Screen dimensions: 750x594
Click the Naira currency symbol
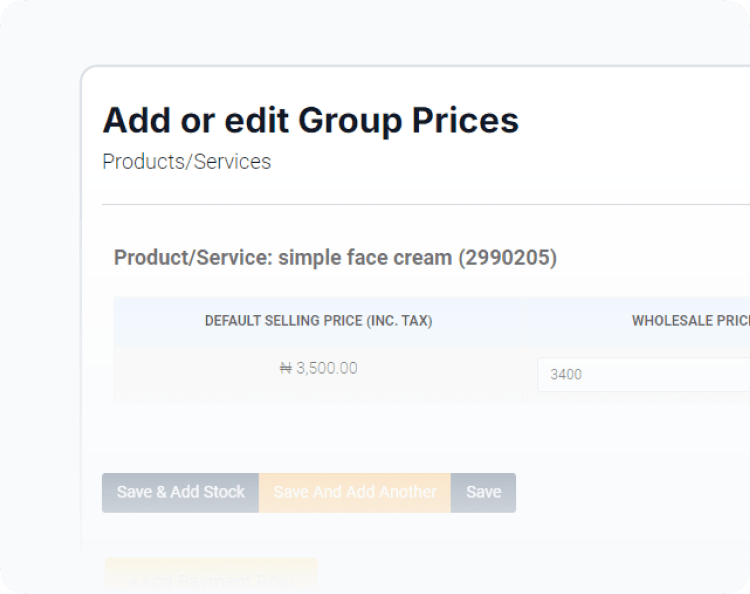285,368
